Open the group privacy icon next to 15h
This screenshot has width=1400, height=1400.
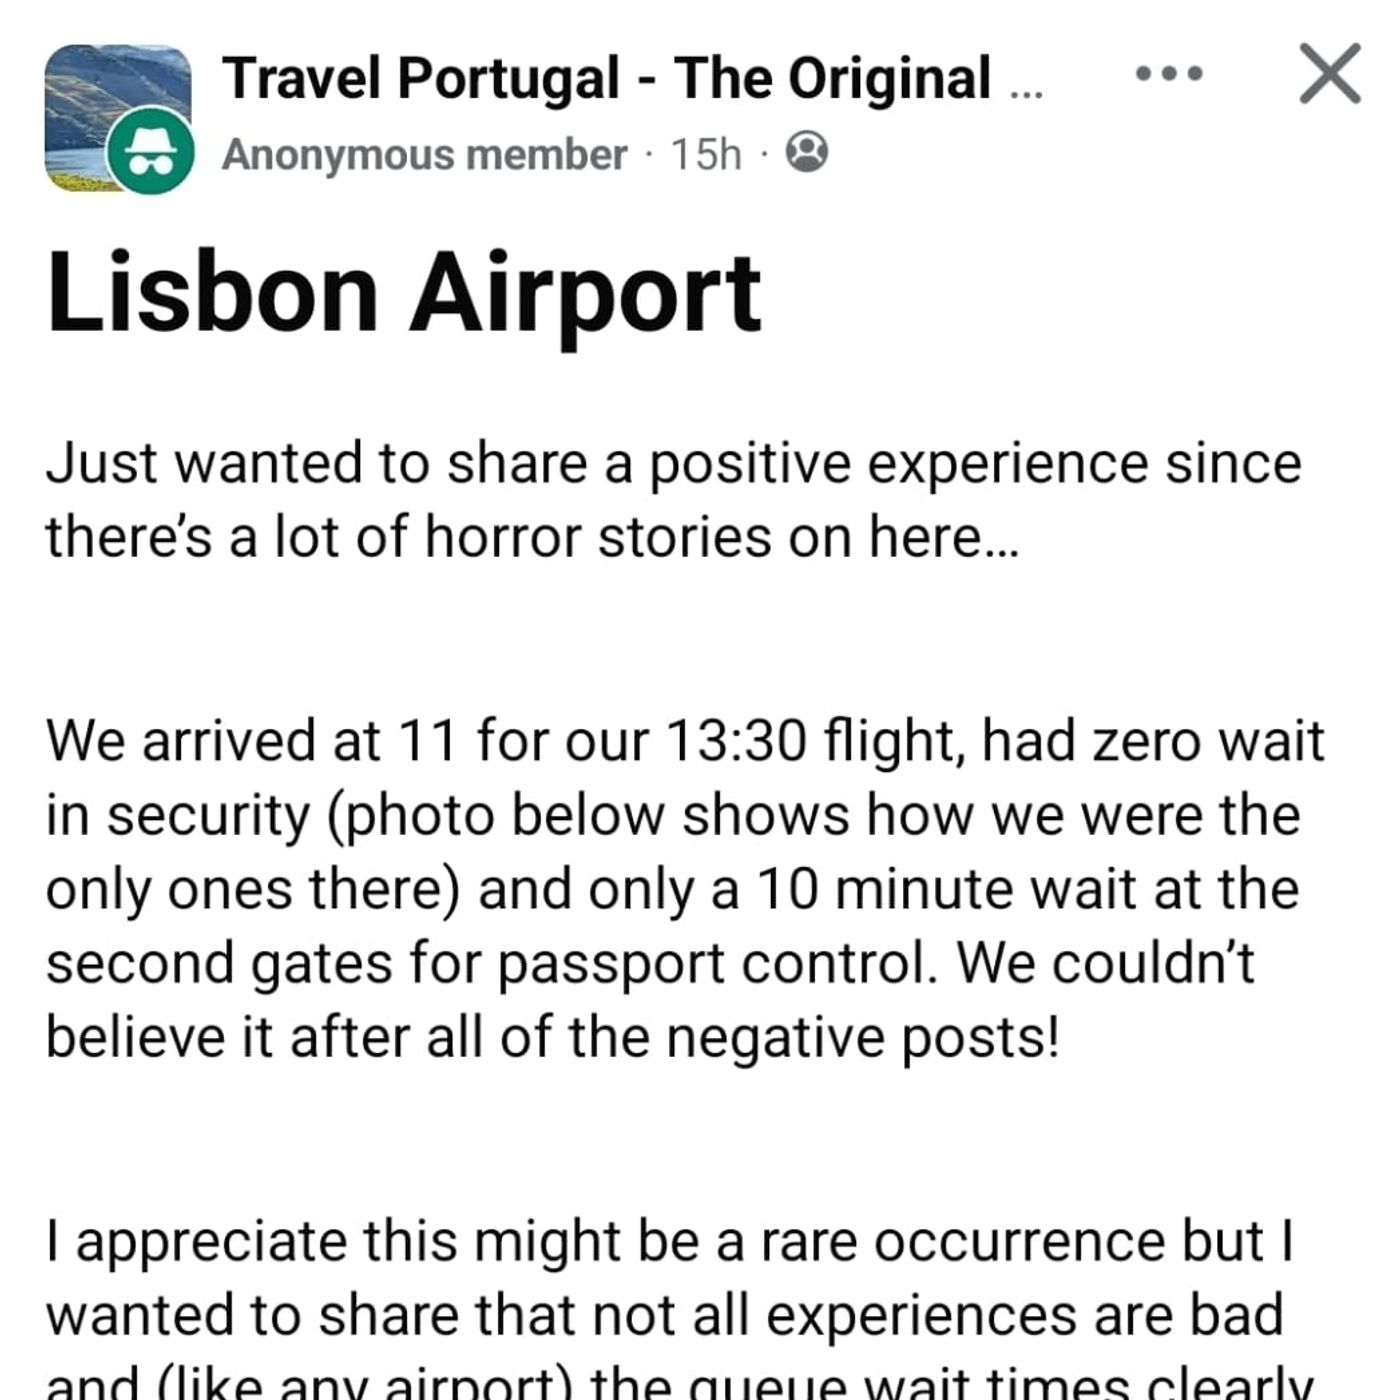[806, 153]
